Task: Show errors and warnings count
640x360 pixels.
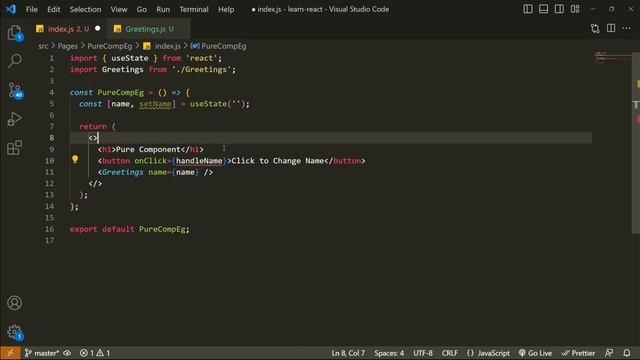Action: click(95, 353)
